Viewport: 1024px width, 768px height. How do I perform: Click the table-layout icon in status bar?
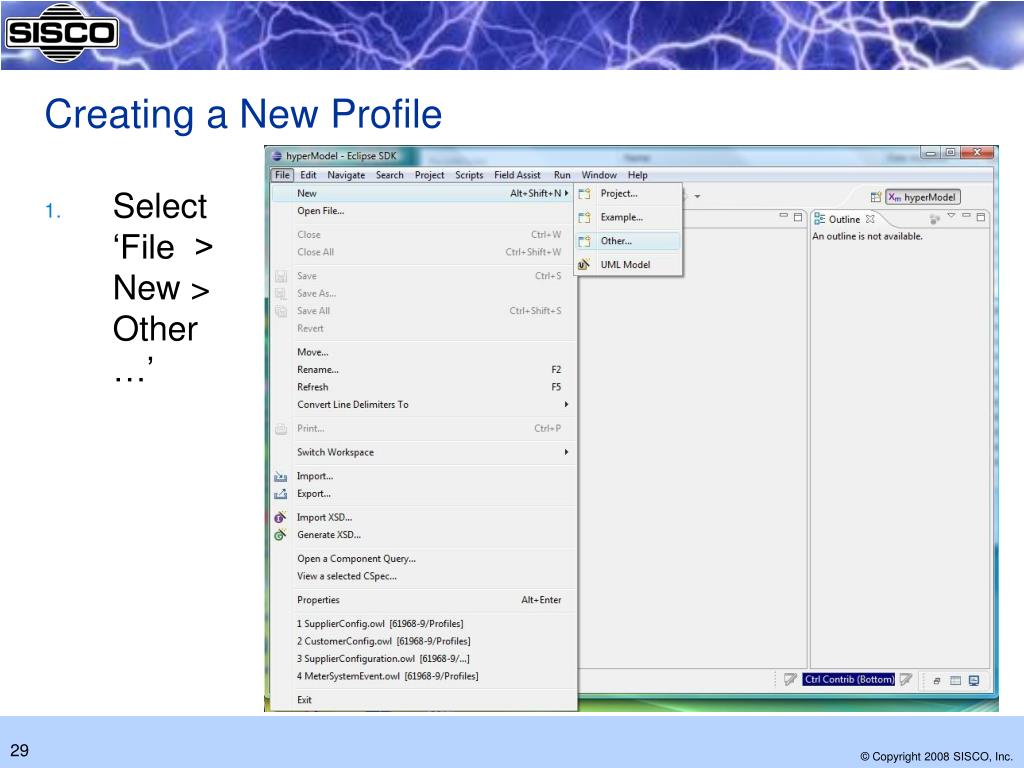pyautogui.click(x=955, y=681)
